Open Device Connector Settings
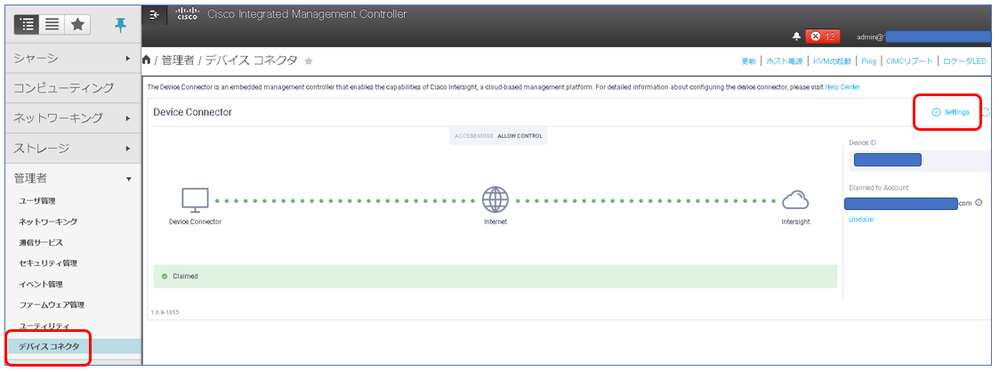Screen dimensions: 999x372 pos(950,112)
